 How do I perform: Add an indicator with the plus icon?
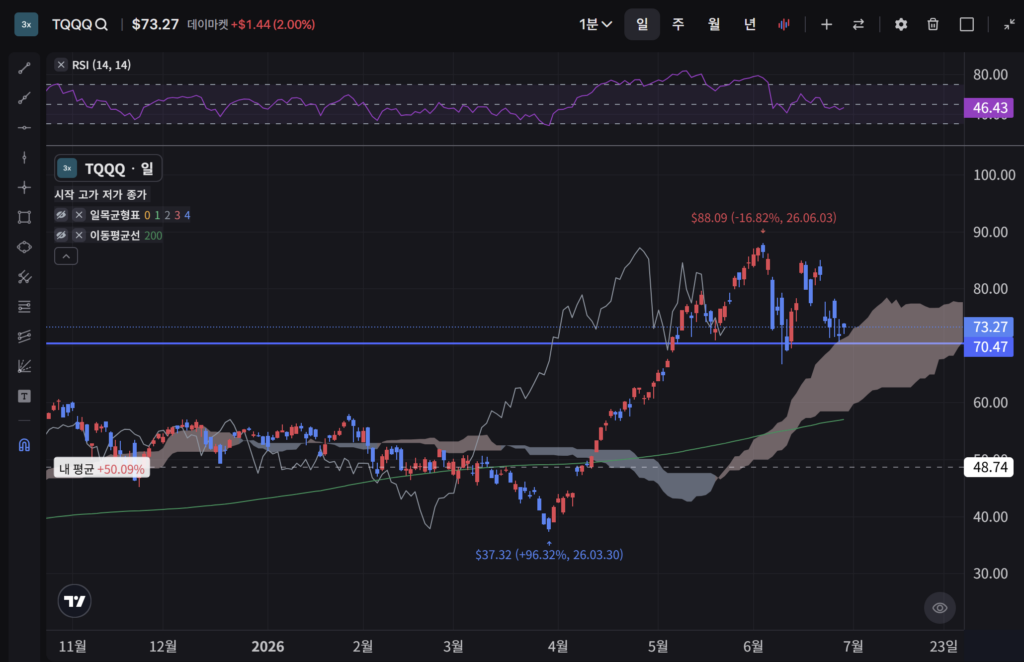[826, 25]
